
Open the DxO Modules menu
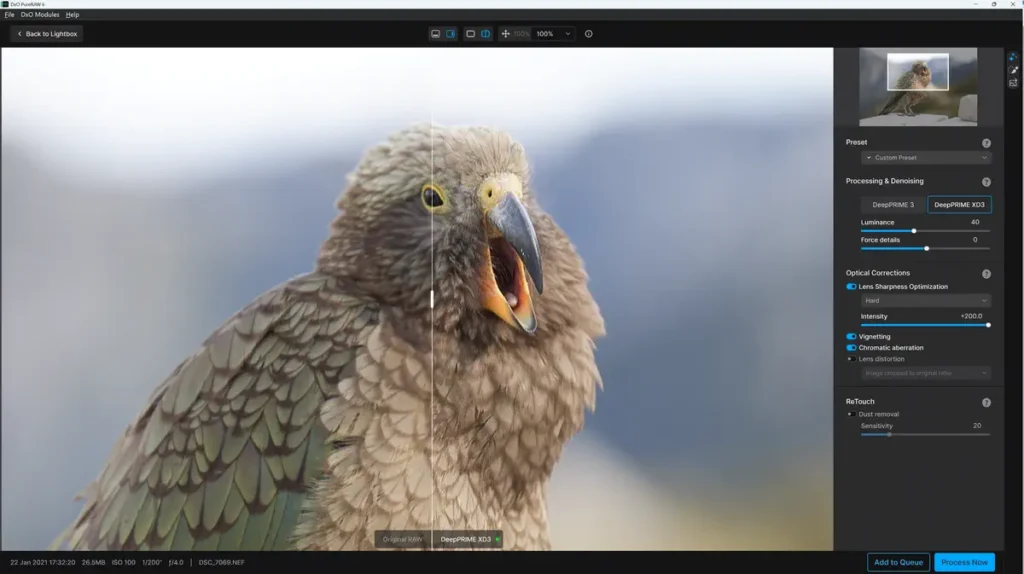40,15
